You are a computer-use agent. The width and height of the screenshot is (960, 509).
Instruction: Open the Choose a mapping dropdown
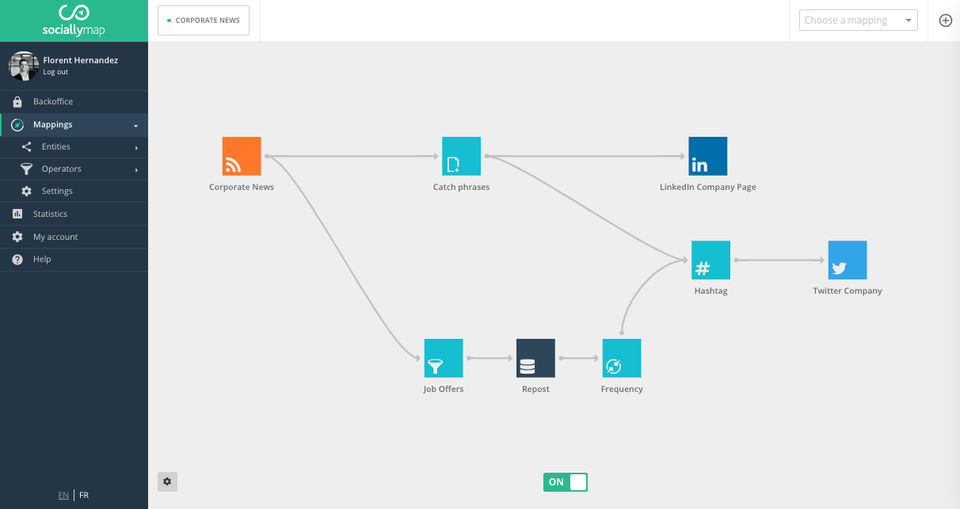click(858, 20)
